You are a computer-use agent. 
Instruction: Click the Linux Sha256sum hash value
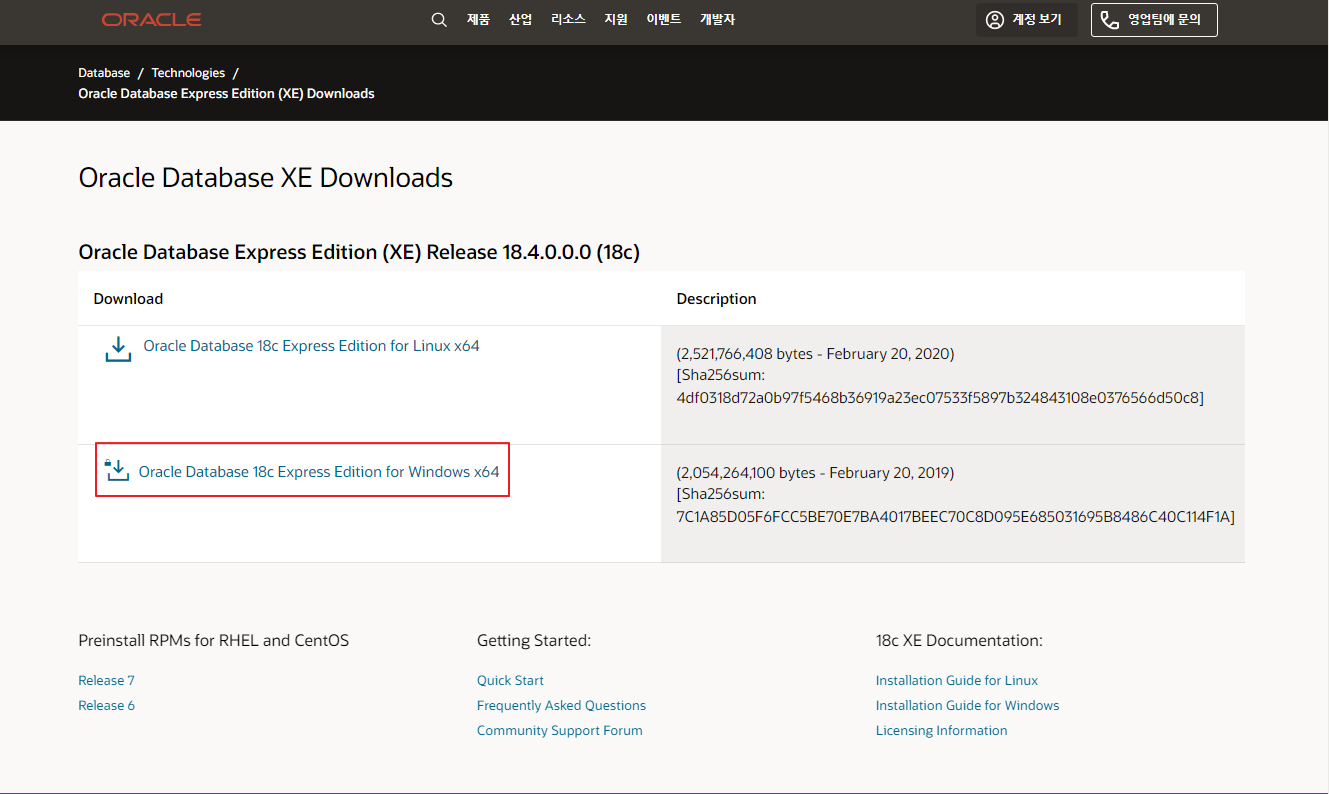pyautogui.click(x=940, y=398)
